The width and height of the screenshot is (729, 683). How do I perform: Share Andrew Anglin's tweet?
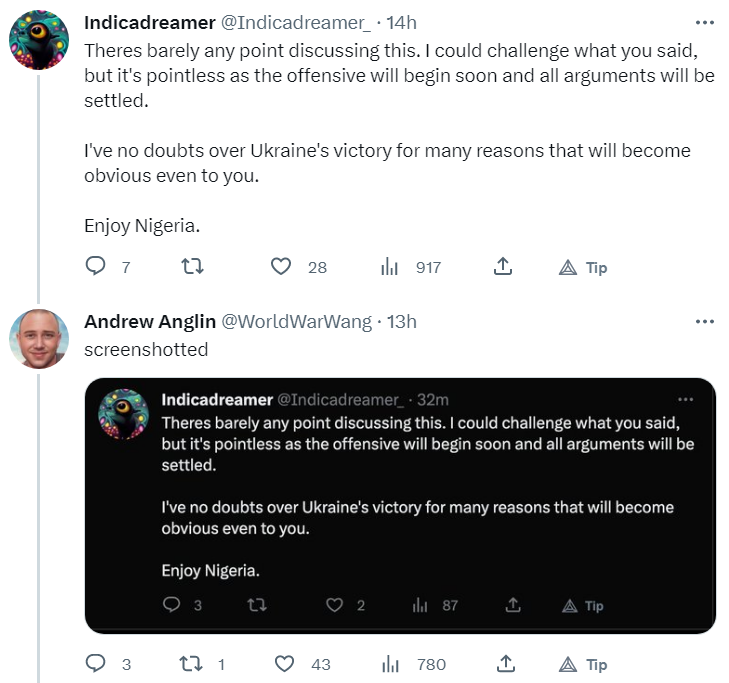506,663
